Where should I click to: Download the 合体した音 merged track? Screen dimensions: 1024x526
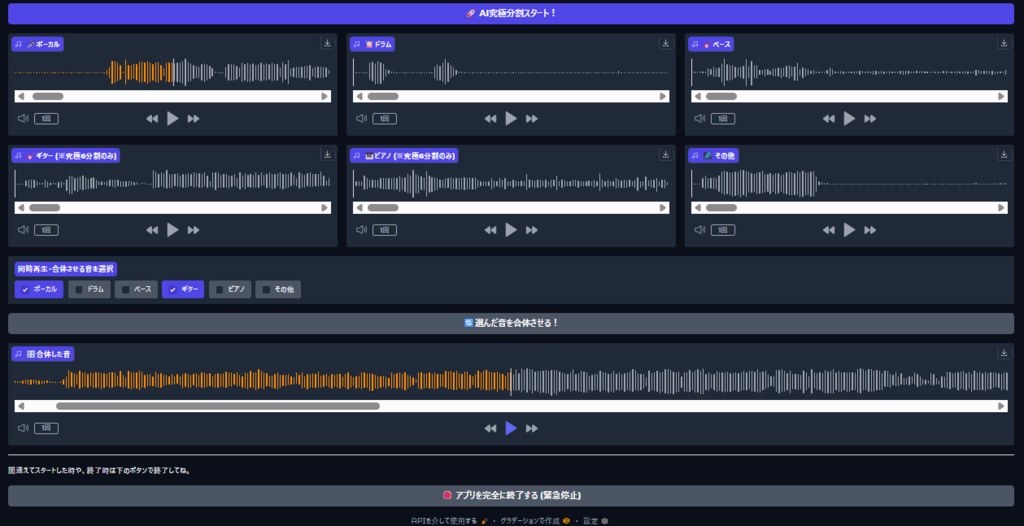point(1004,353)
